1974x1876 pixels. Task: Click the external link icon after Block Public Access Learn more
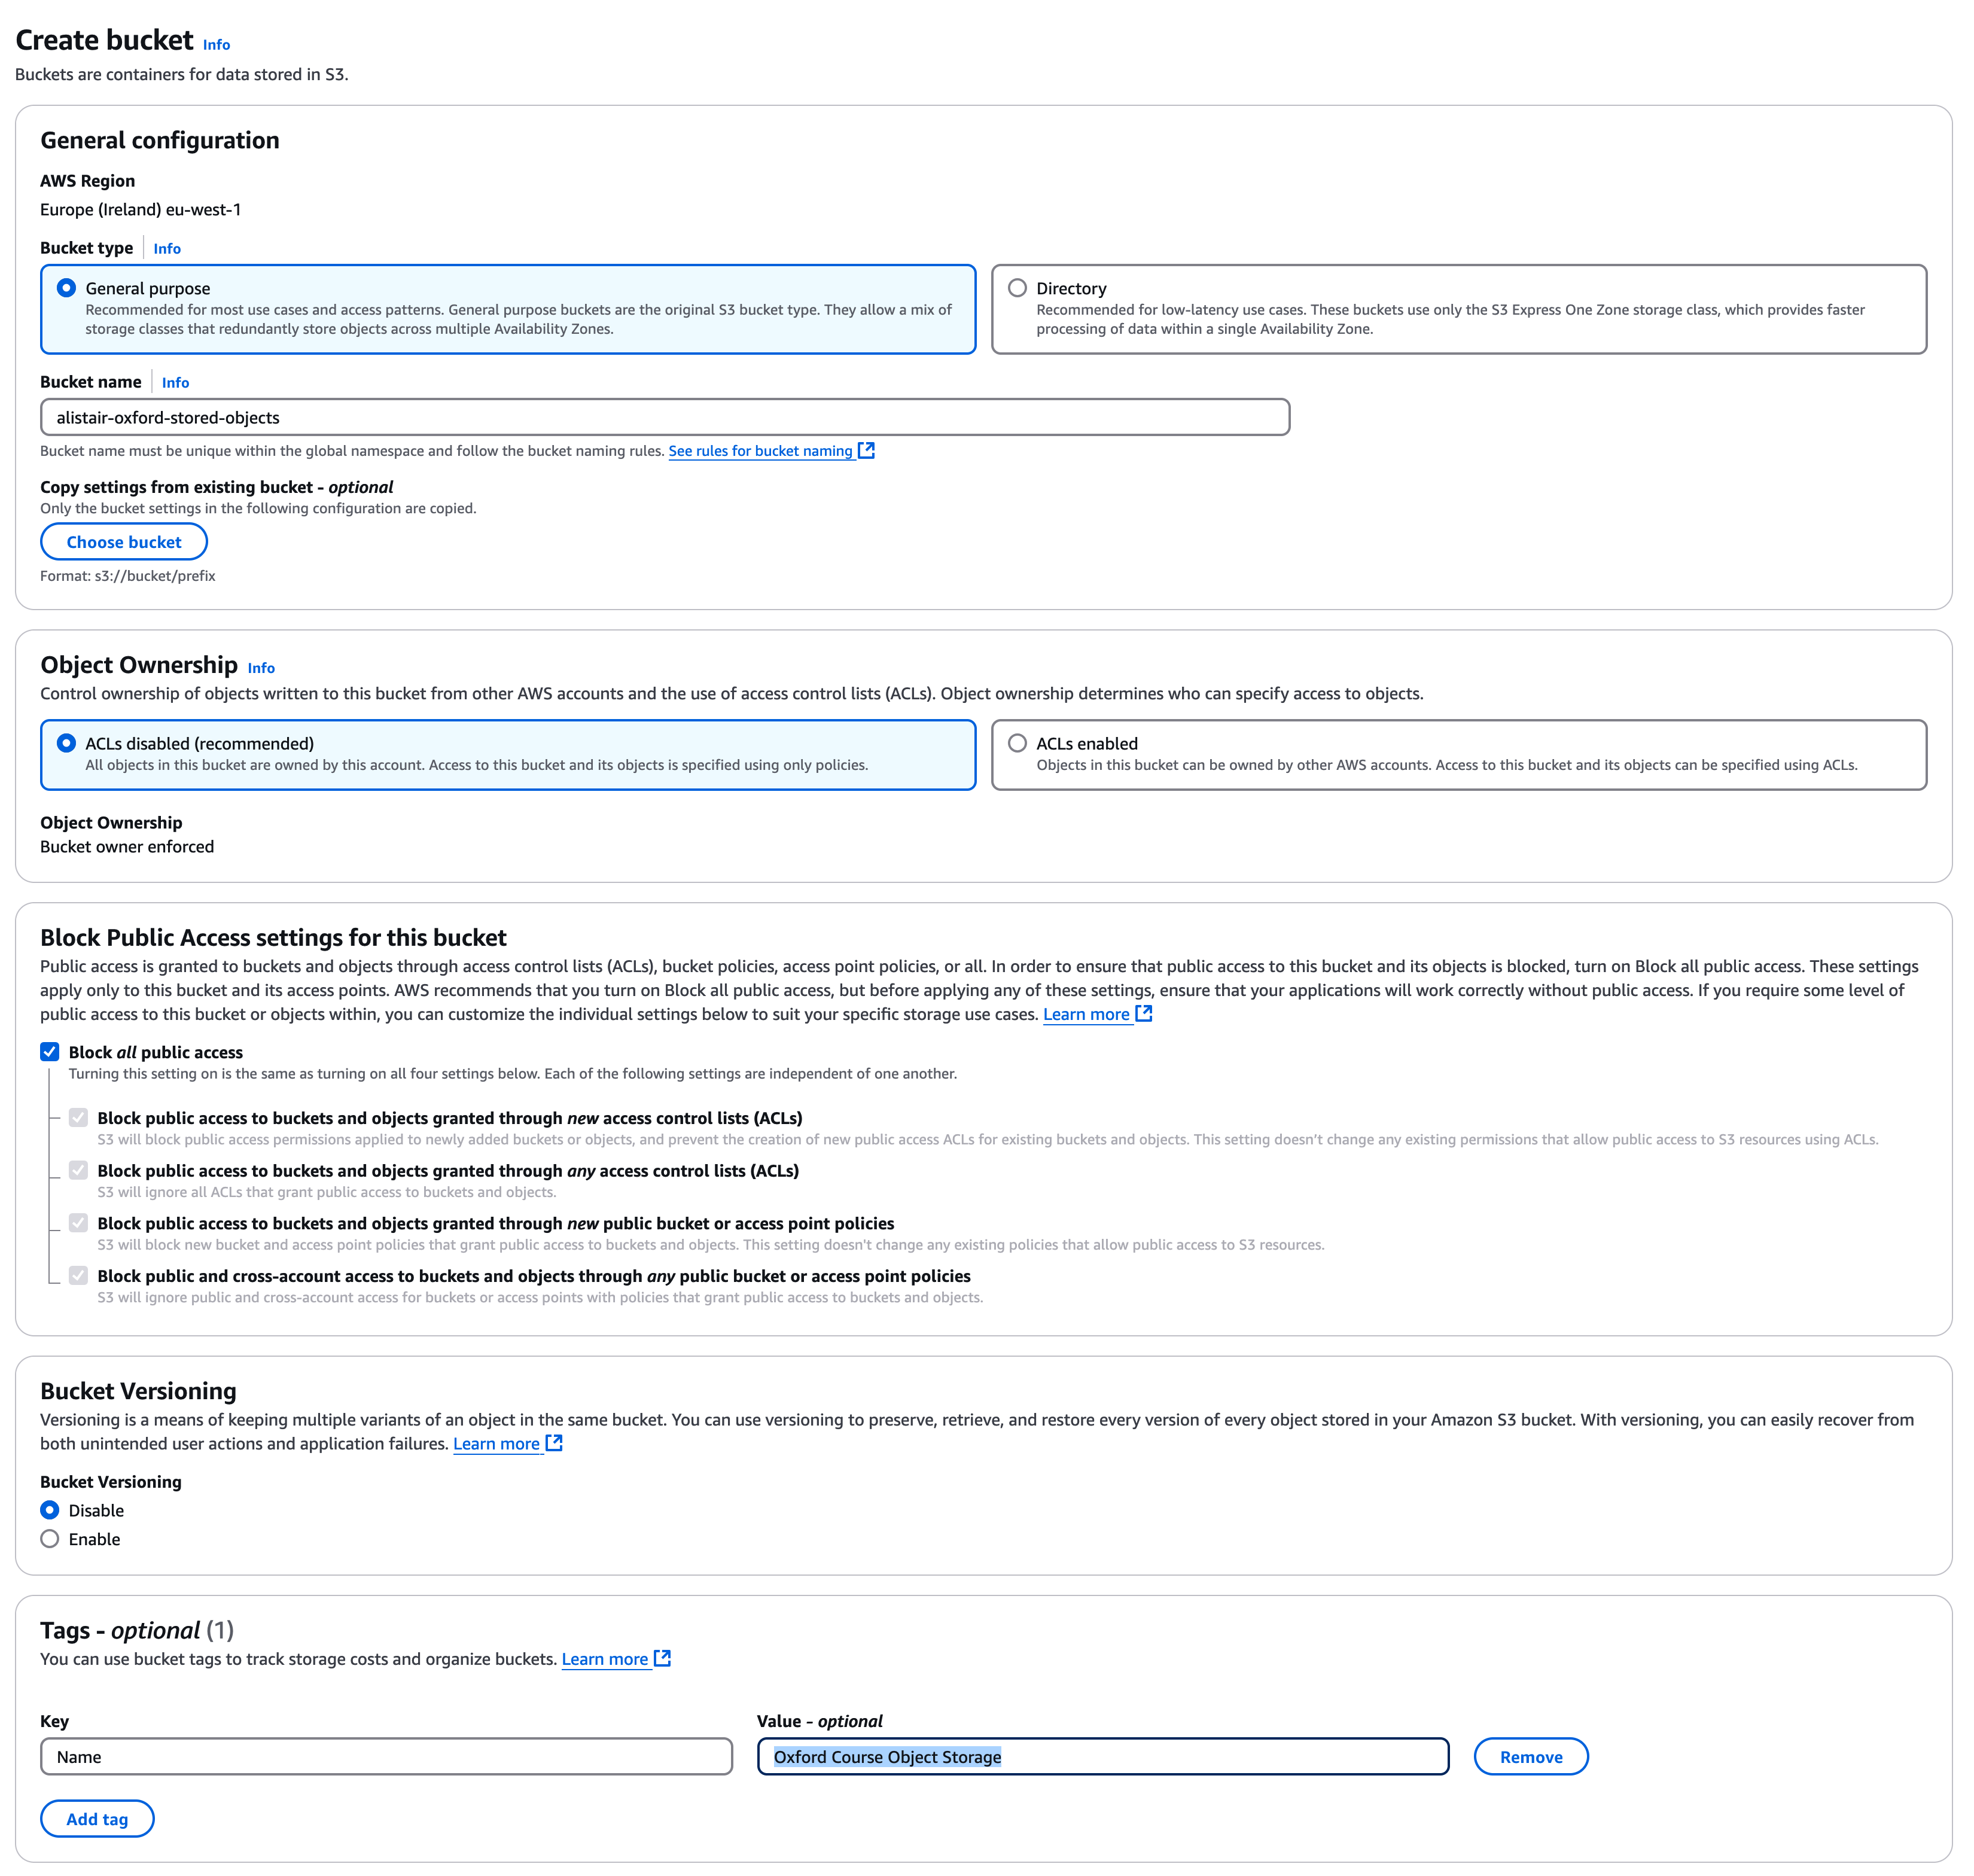tap(1144, 1013)
